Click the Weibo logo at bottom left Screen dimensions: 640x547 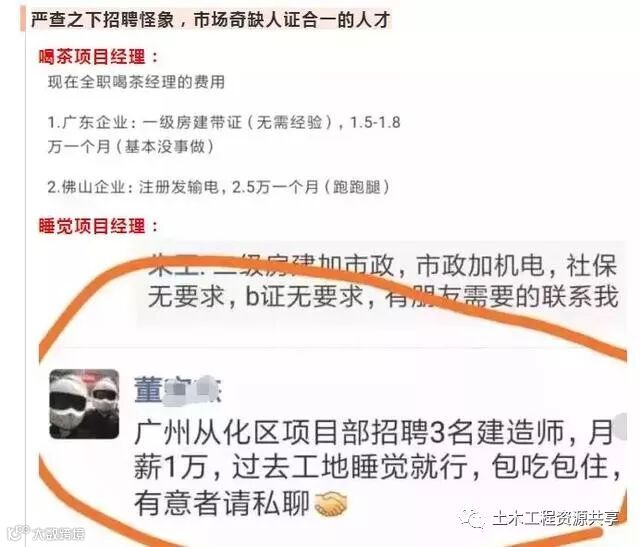(18, 533)
